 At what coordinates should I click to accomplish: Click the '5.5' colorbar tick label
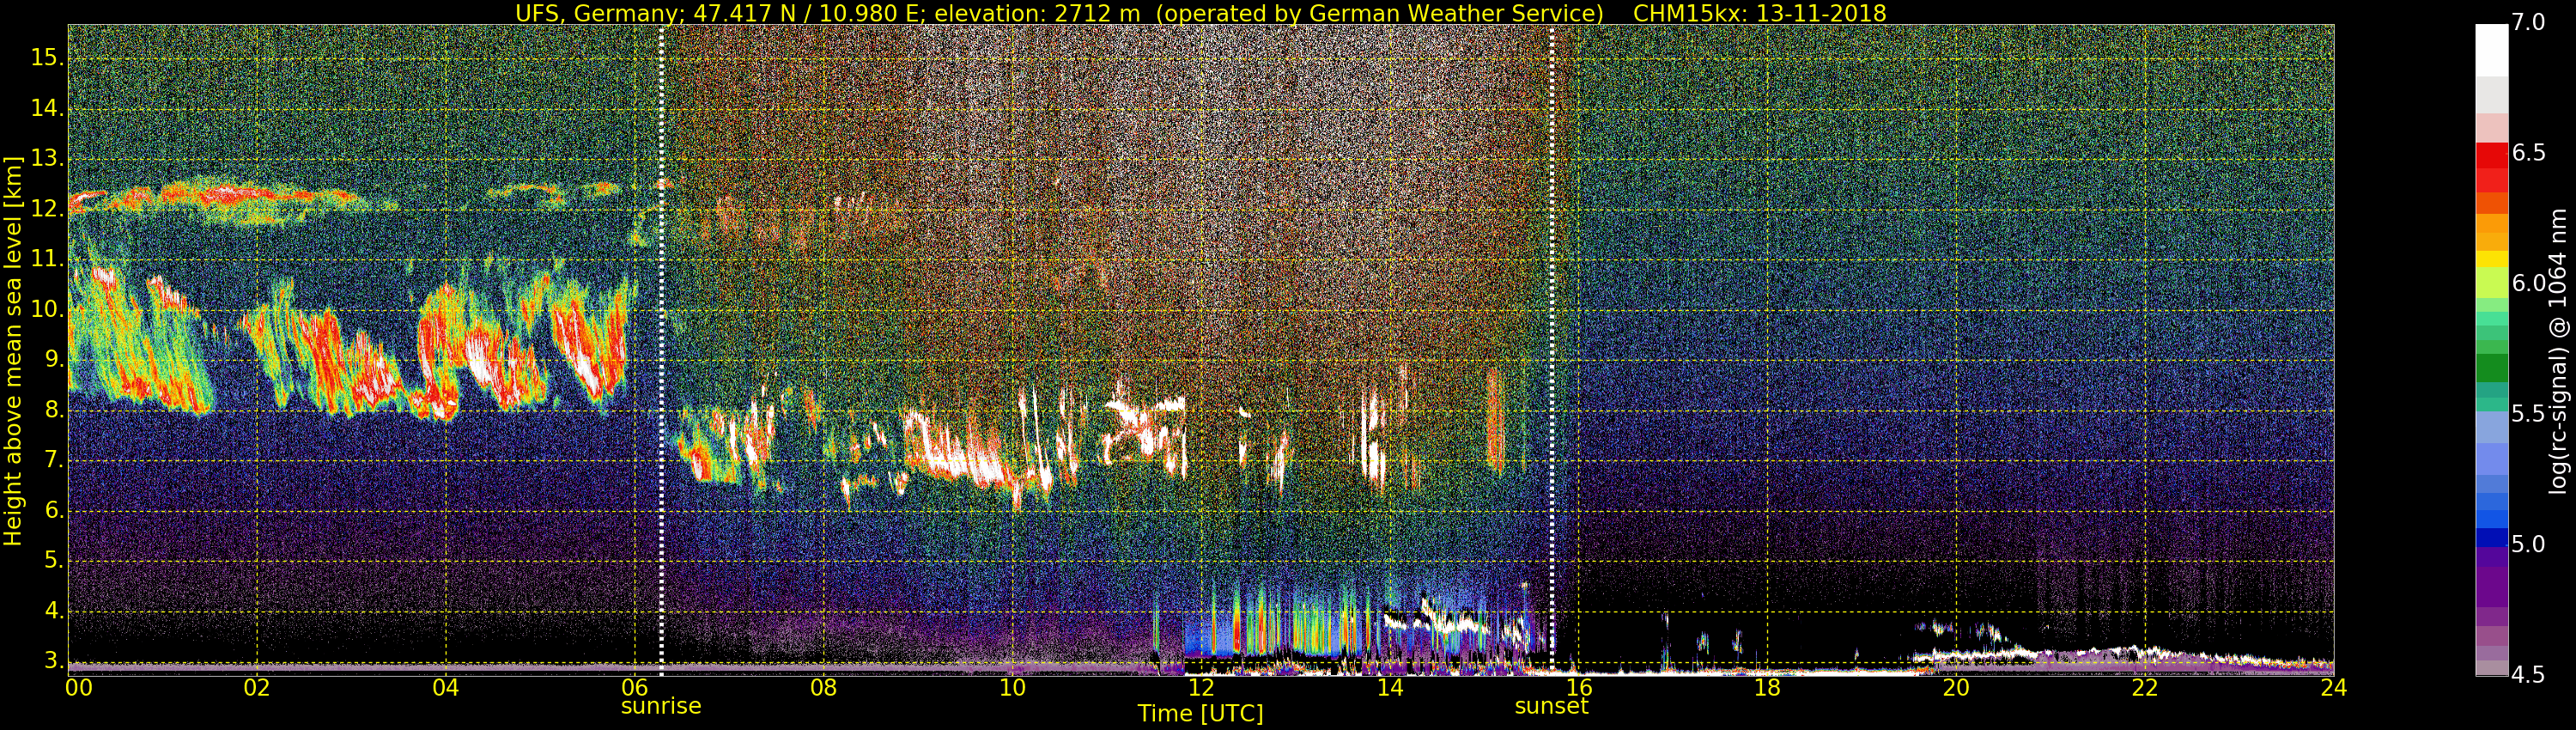(x=2528, y=414)
